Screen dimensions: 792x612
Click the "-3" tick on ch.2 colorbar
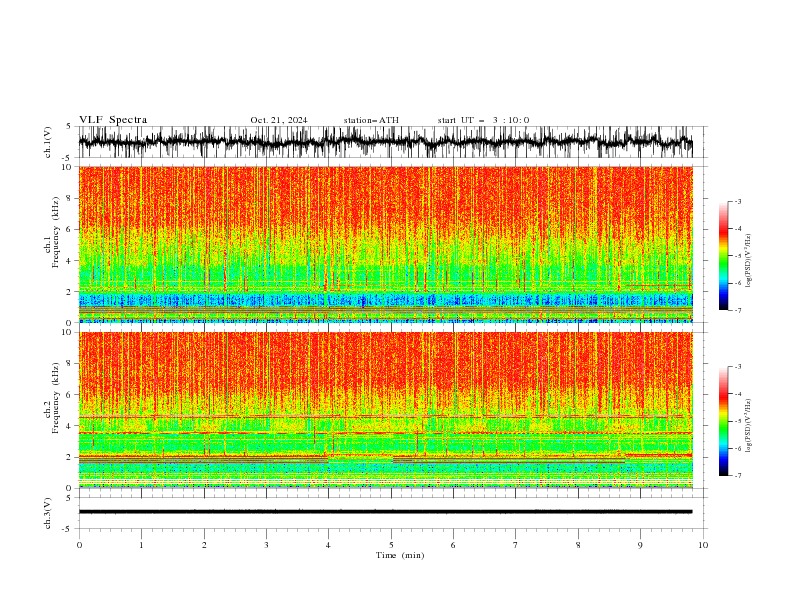coord(737,367)
